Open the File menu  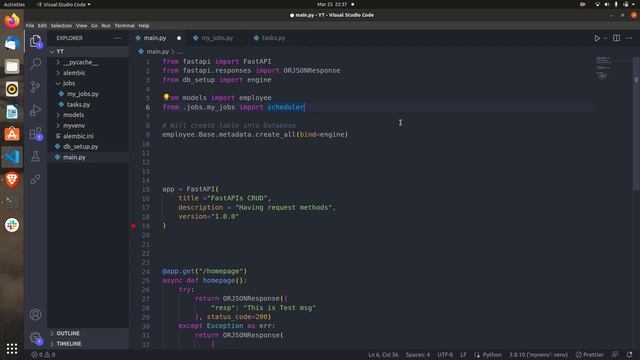[30, 25]
